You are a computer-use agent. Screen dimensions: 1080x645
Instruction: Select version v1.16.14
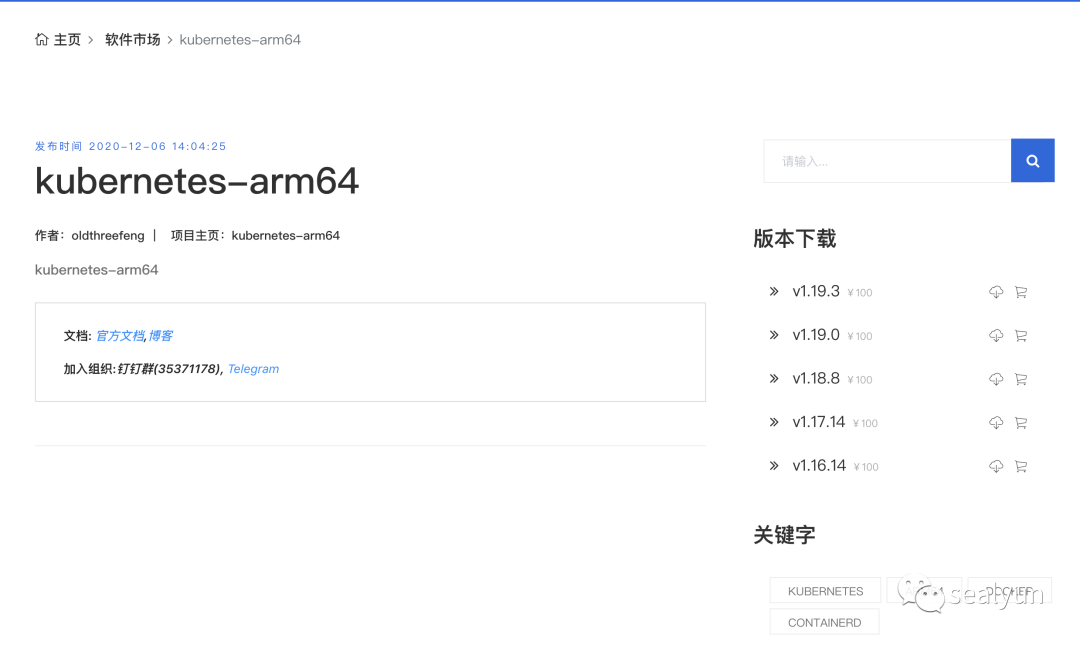tap(819, 466)
